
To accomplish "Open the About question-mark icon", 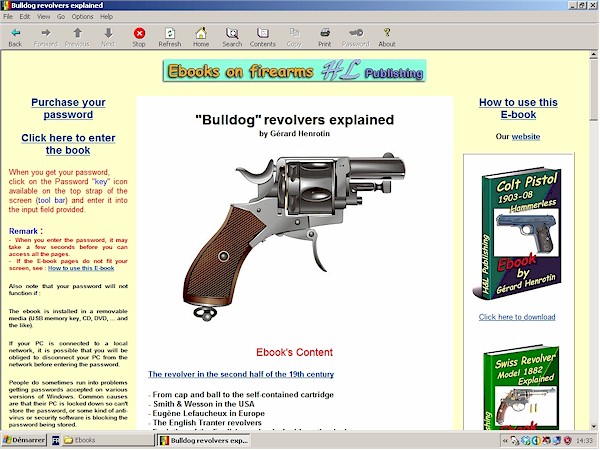I will click(387, 37).
